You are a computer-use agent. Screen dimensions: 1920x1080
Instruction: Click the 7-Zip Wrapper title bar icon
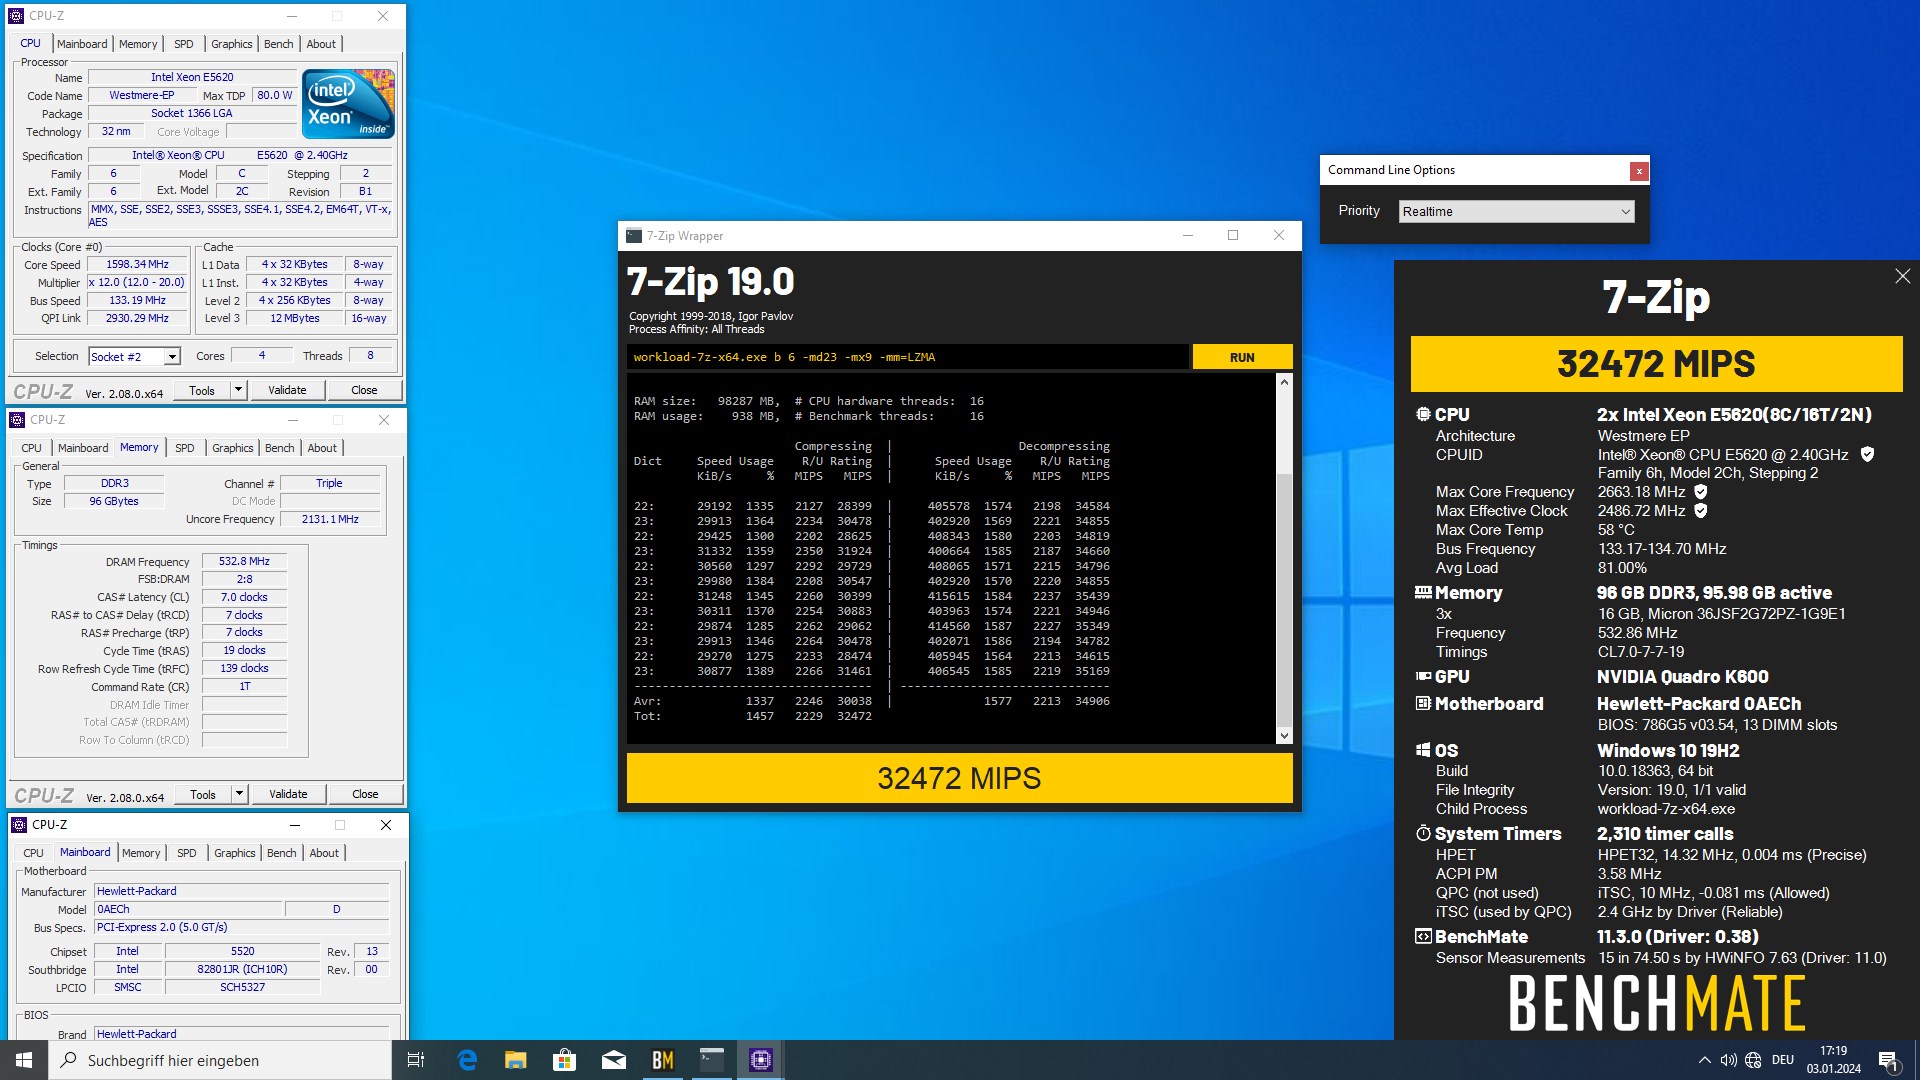634,236
